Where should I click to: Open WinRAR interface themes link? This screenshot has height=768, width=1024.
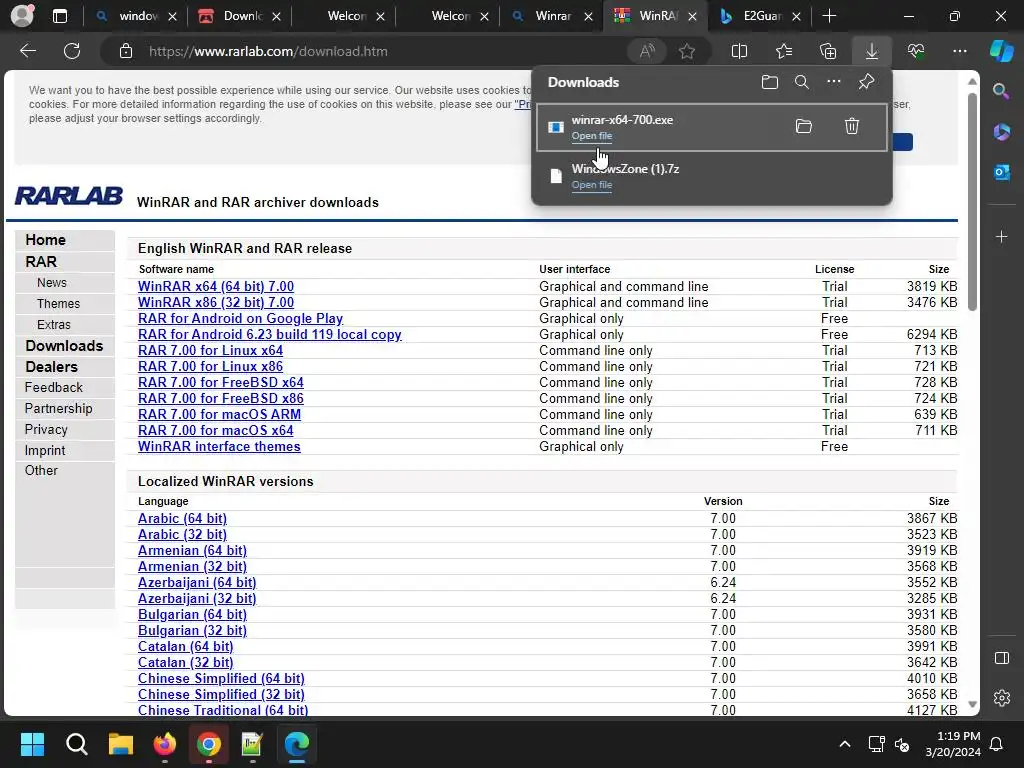[219, 446]
